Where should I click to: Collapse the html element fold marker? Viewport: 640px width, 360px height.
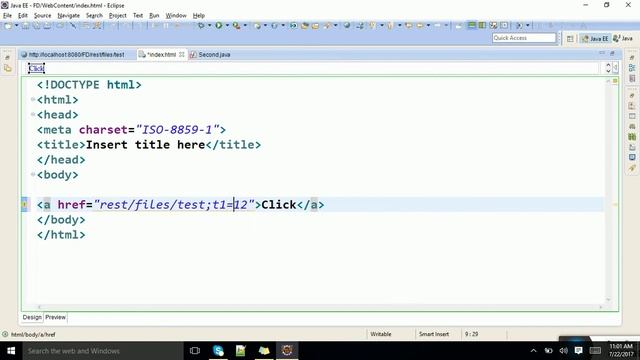[33, 99]
